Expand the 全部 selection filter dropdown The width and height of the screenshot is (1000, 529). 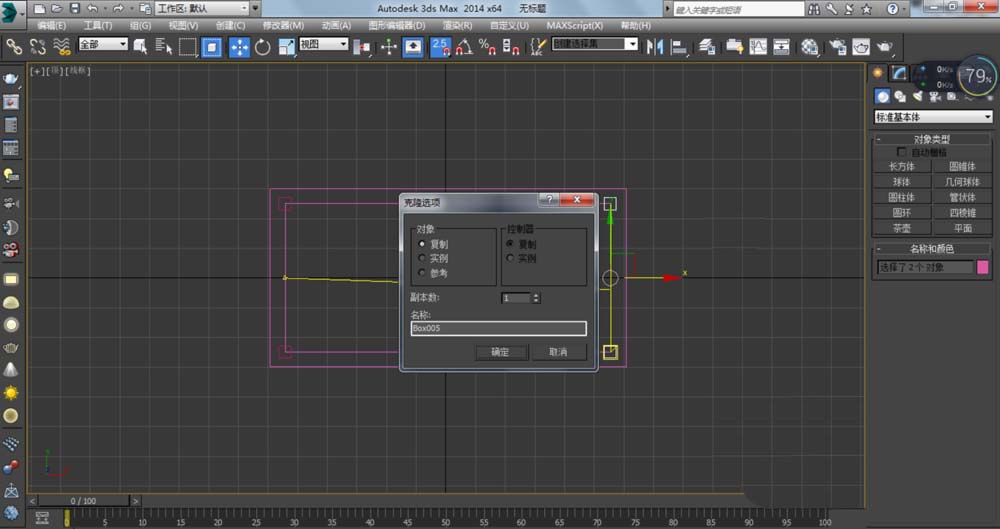tap(103, 45)
